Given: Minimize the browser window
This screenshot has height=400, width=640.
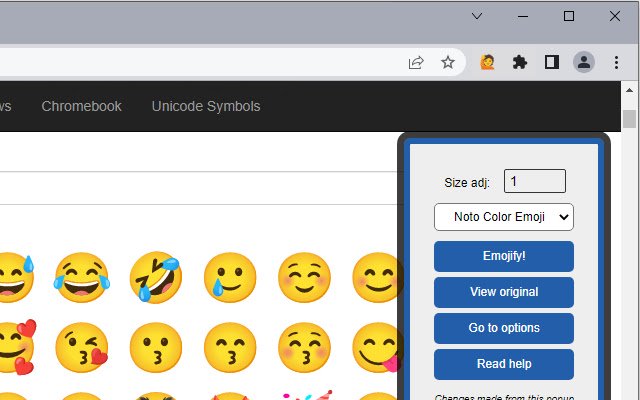Looking at the screenshot, I should pyautogui.click(x=523, y=16).
